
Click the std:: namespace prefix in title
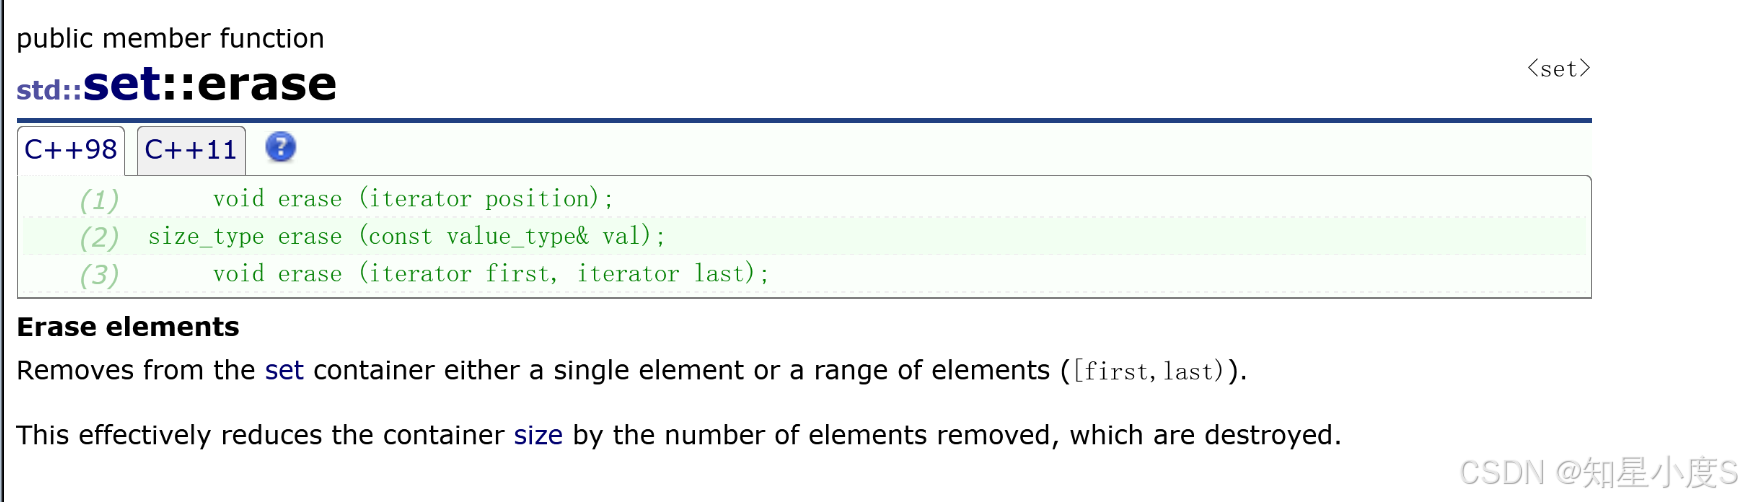click(x=49, y=90)
